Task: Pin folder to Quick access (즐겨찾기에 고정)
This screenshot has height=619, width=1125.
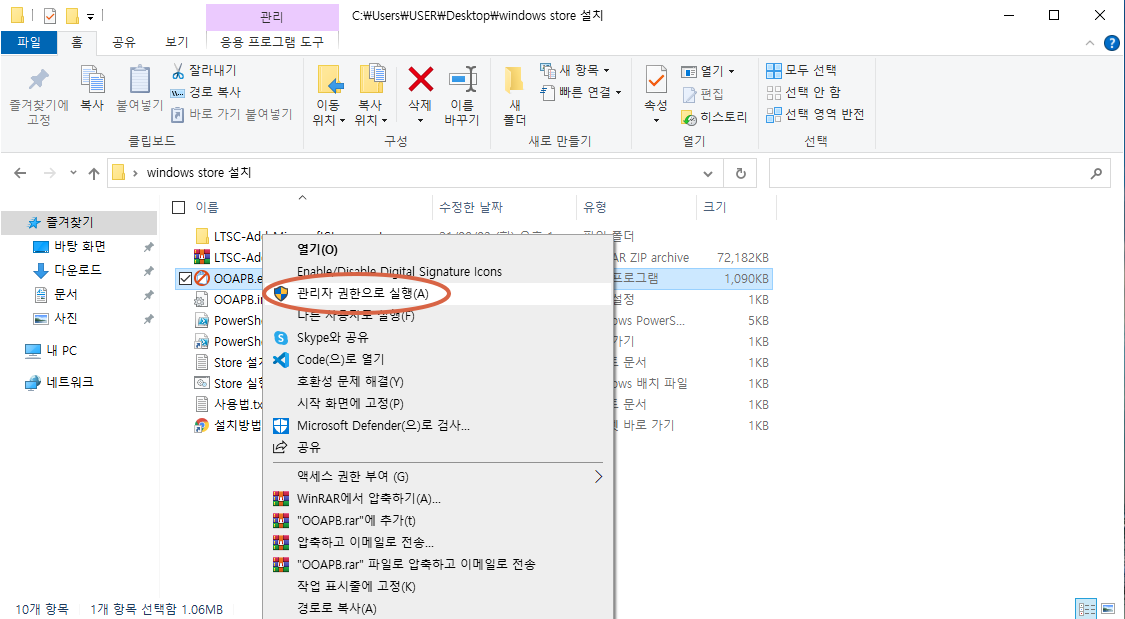Action: click(39, 96)
